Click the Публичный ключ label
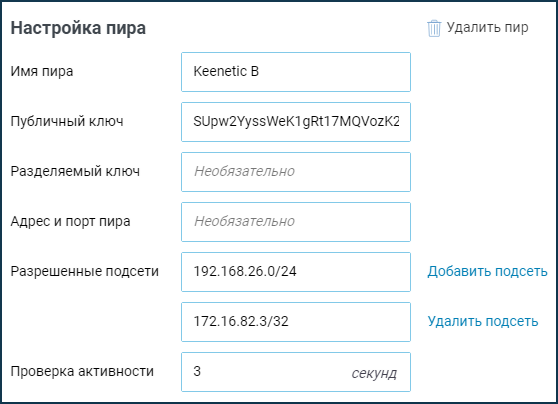558x404 pixels. (x=67, y=121)
